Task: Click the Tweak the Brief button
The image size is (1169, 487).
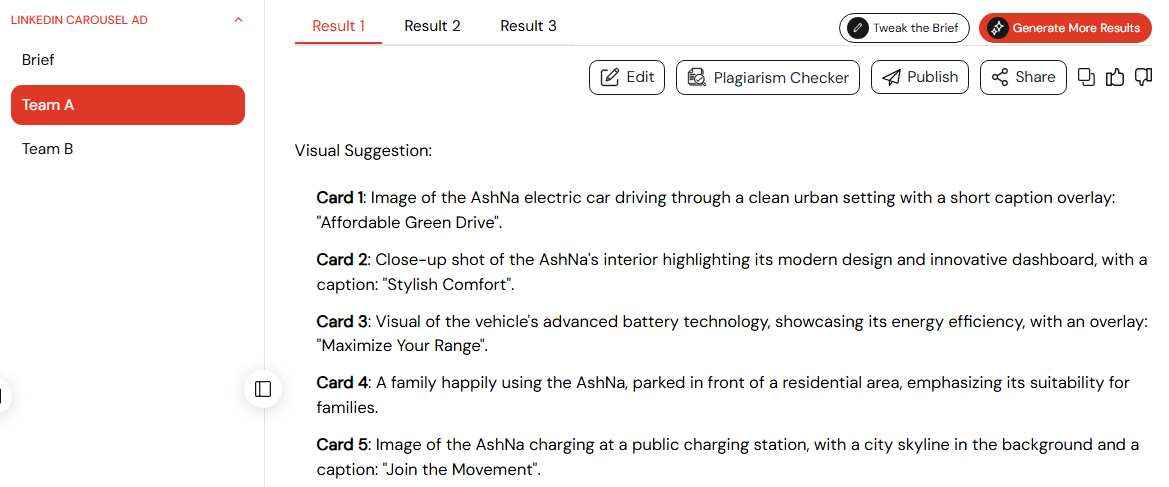Action: (x=904, y=28)
